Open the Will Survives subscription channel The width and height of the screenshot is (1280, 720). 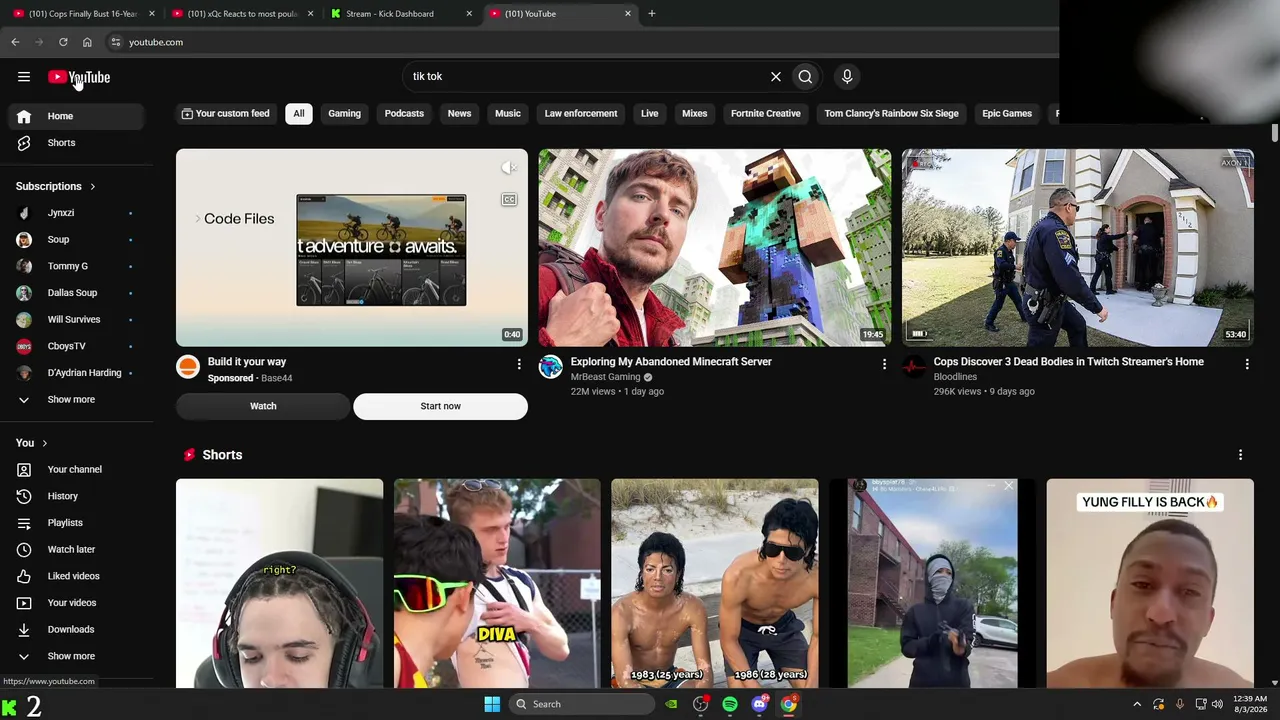[76, 320]
